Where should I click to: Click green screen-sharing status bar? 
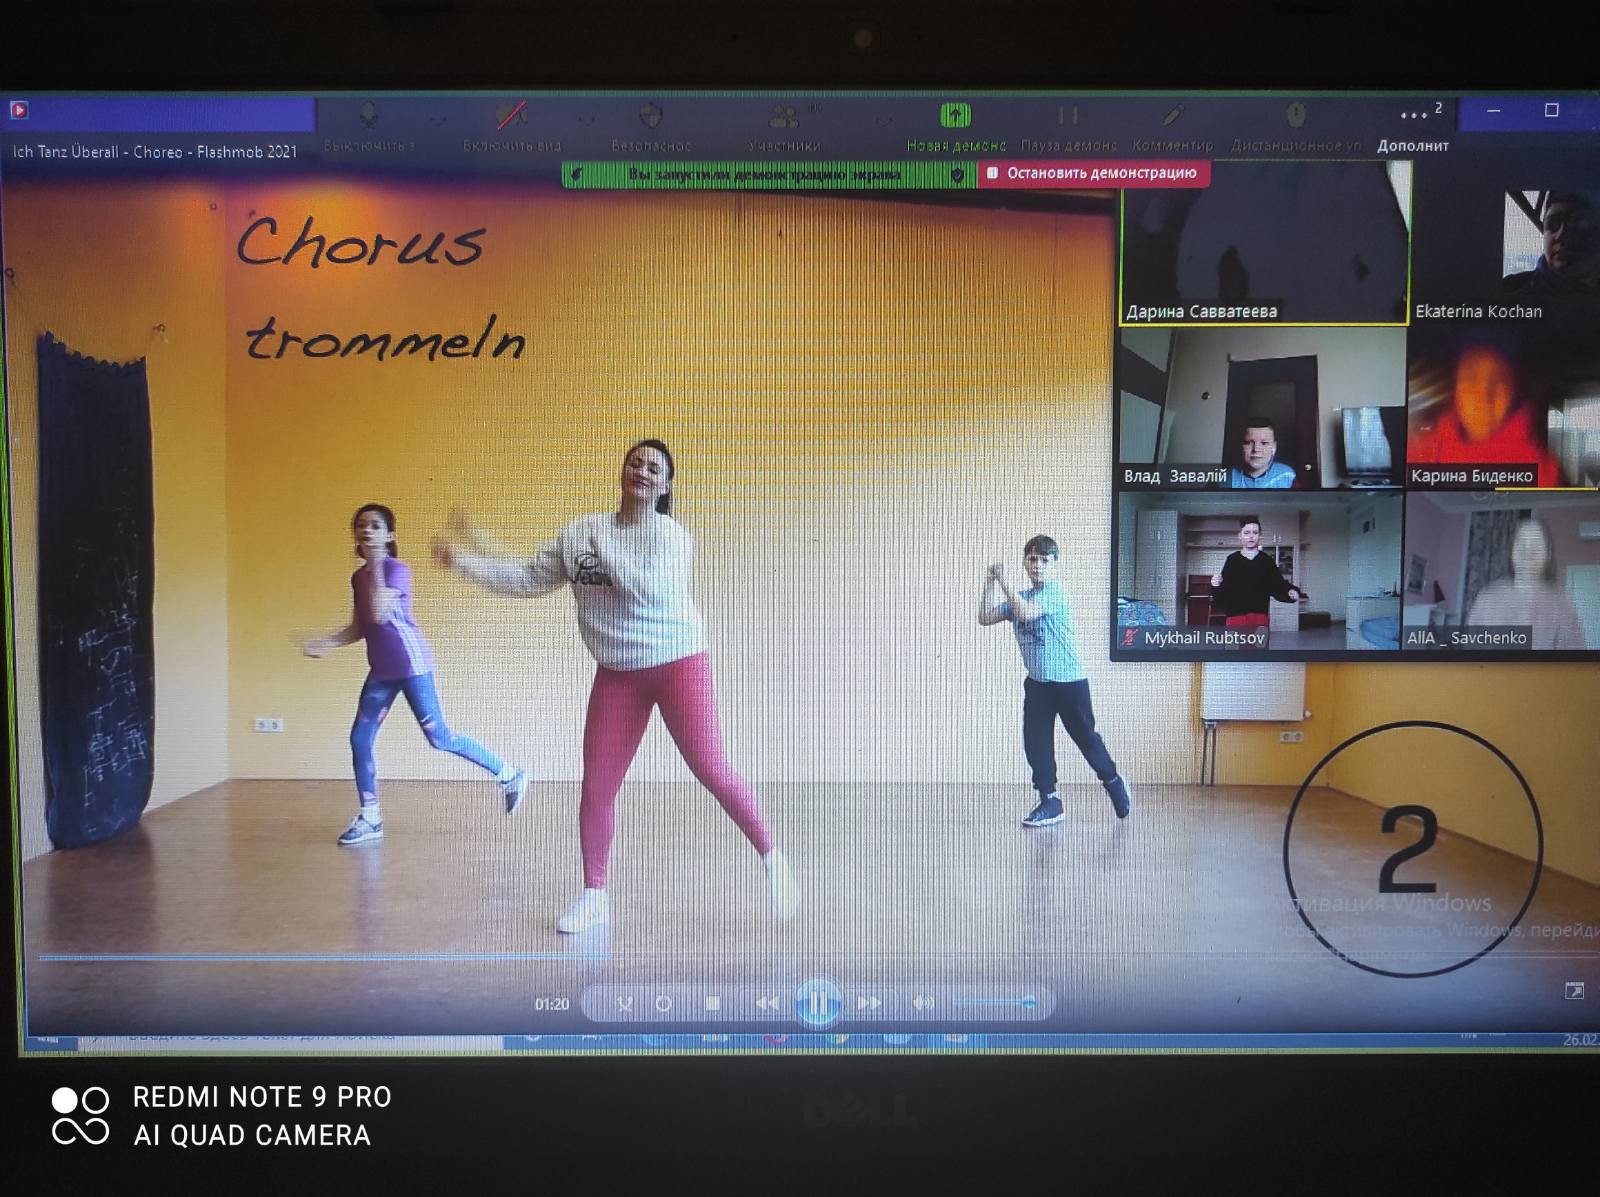(x=769, y=175)
